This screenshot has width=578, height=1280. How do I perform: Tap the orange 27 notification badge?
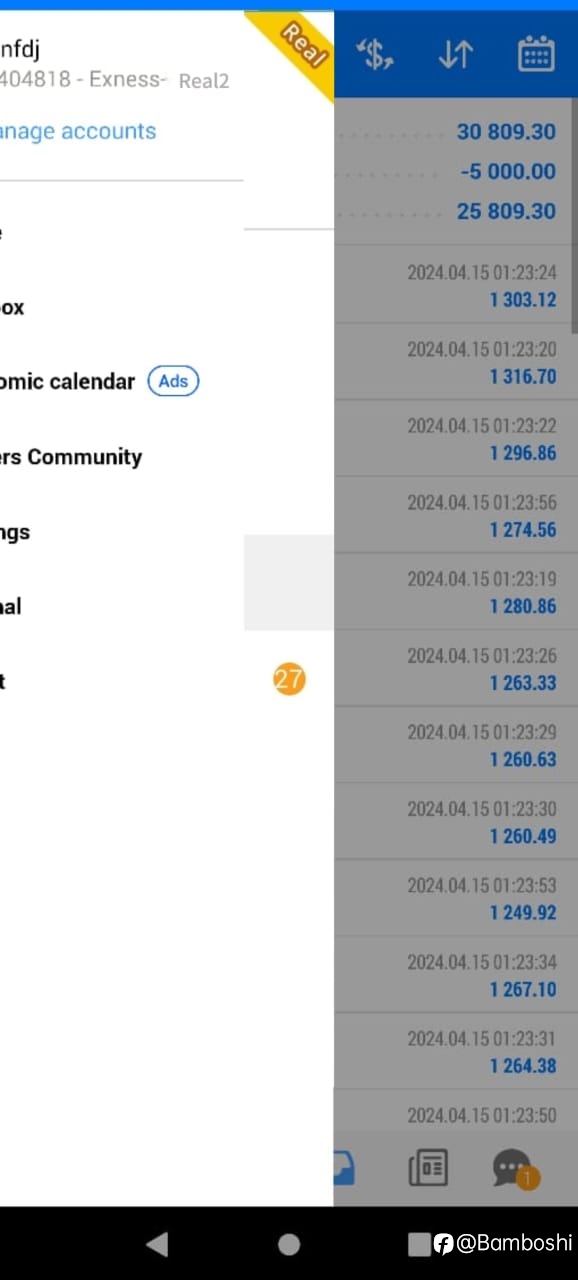pos(289,680)
